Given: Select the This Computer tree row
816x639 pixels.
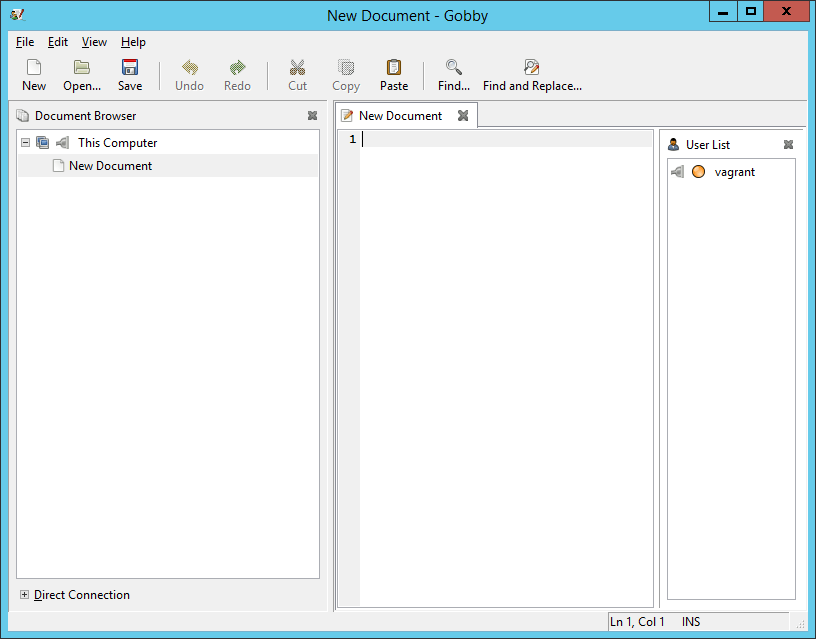Looking at the screenshot, I should pyautogui.click(x=168, y=143).
